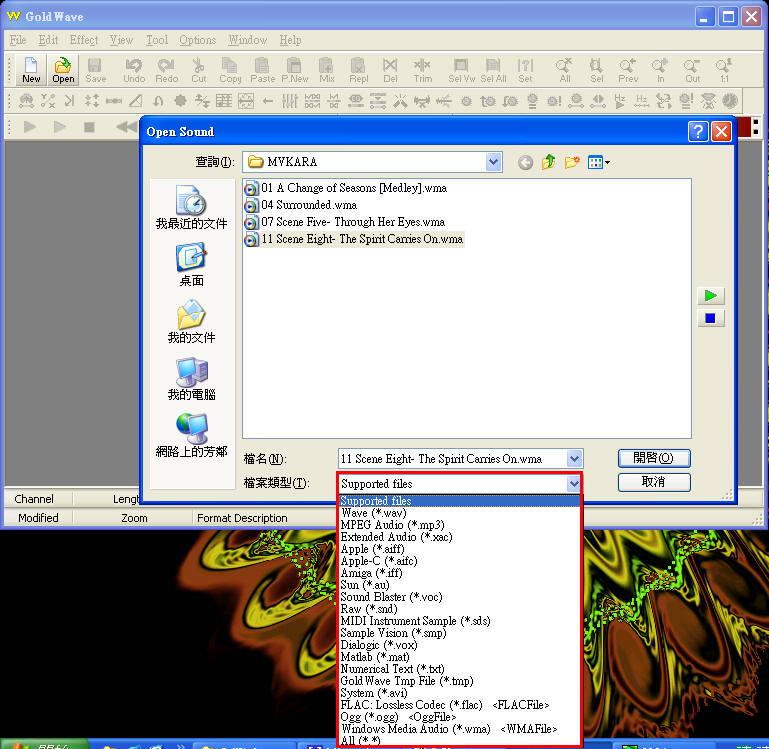Click the 取消 (Cancel) button
Image resolution: width=769 pixels, height=749 pixels.
pyautogui.click(x=654, y=482)
